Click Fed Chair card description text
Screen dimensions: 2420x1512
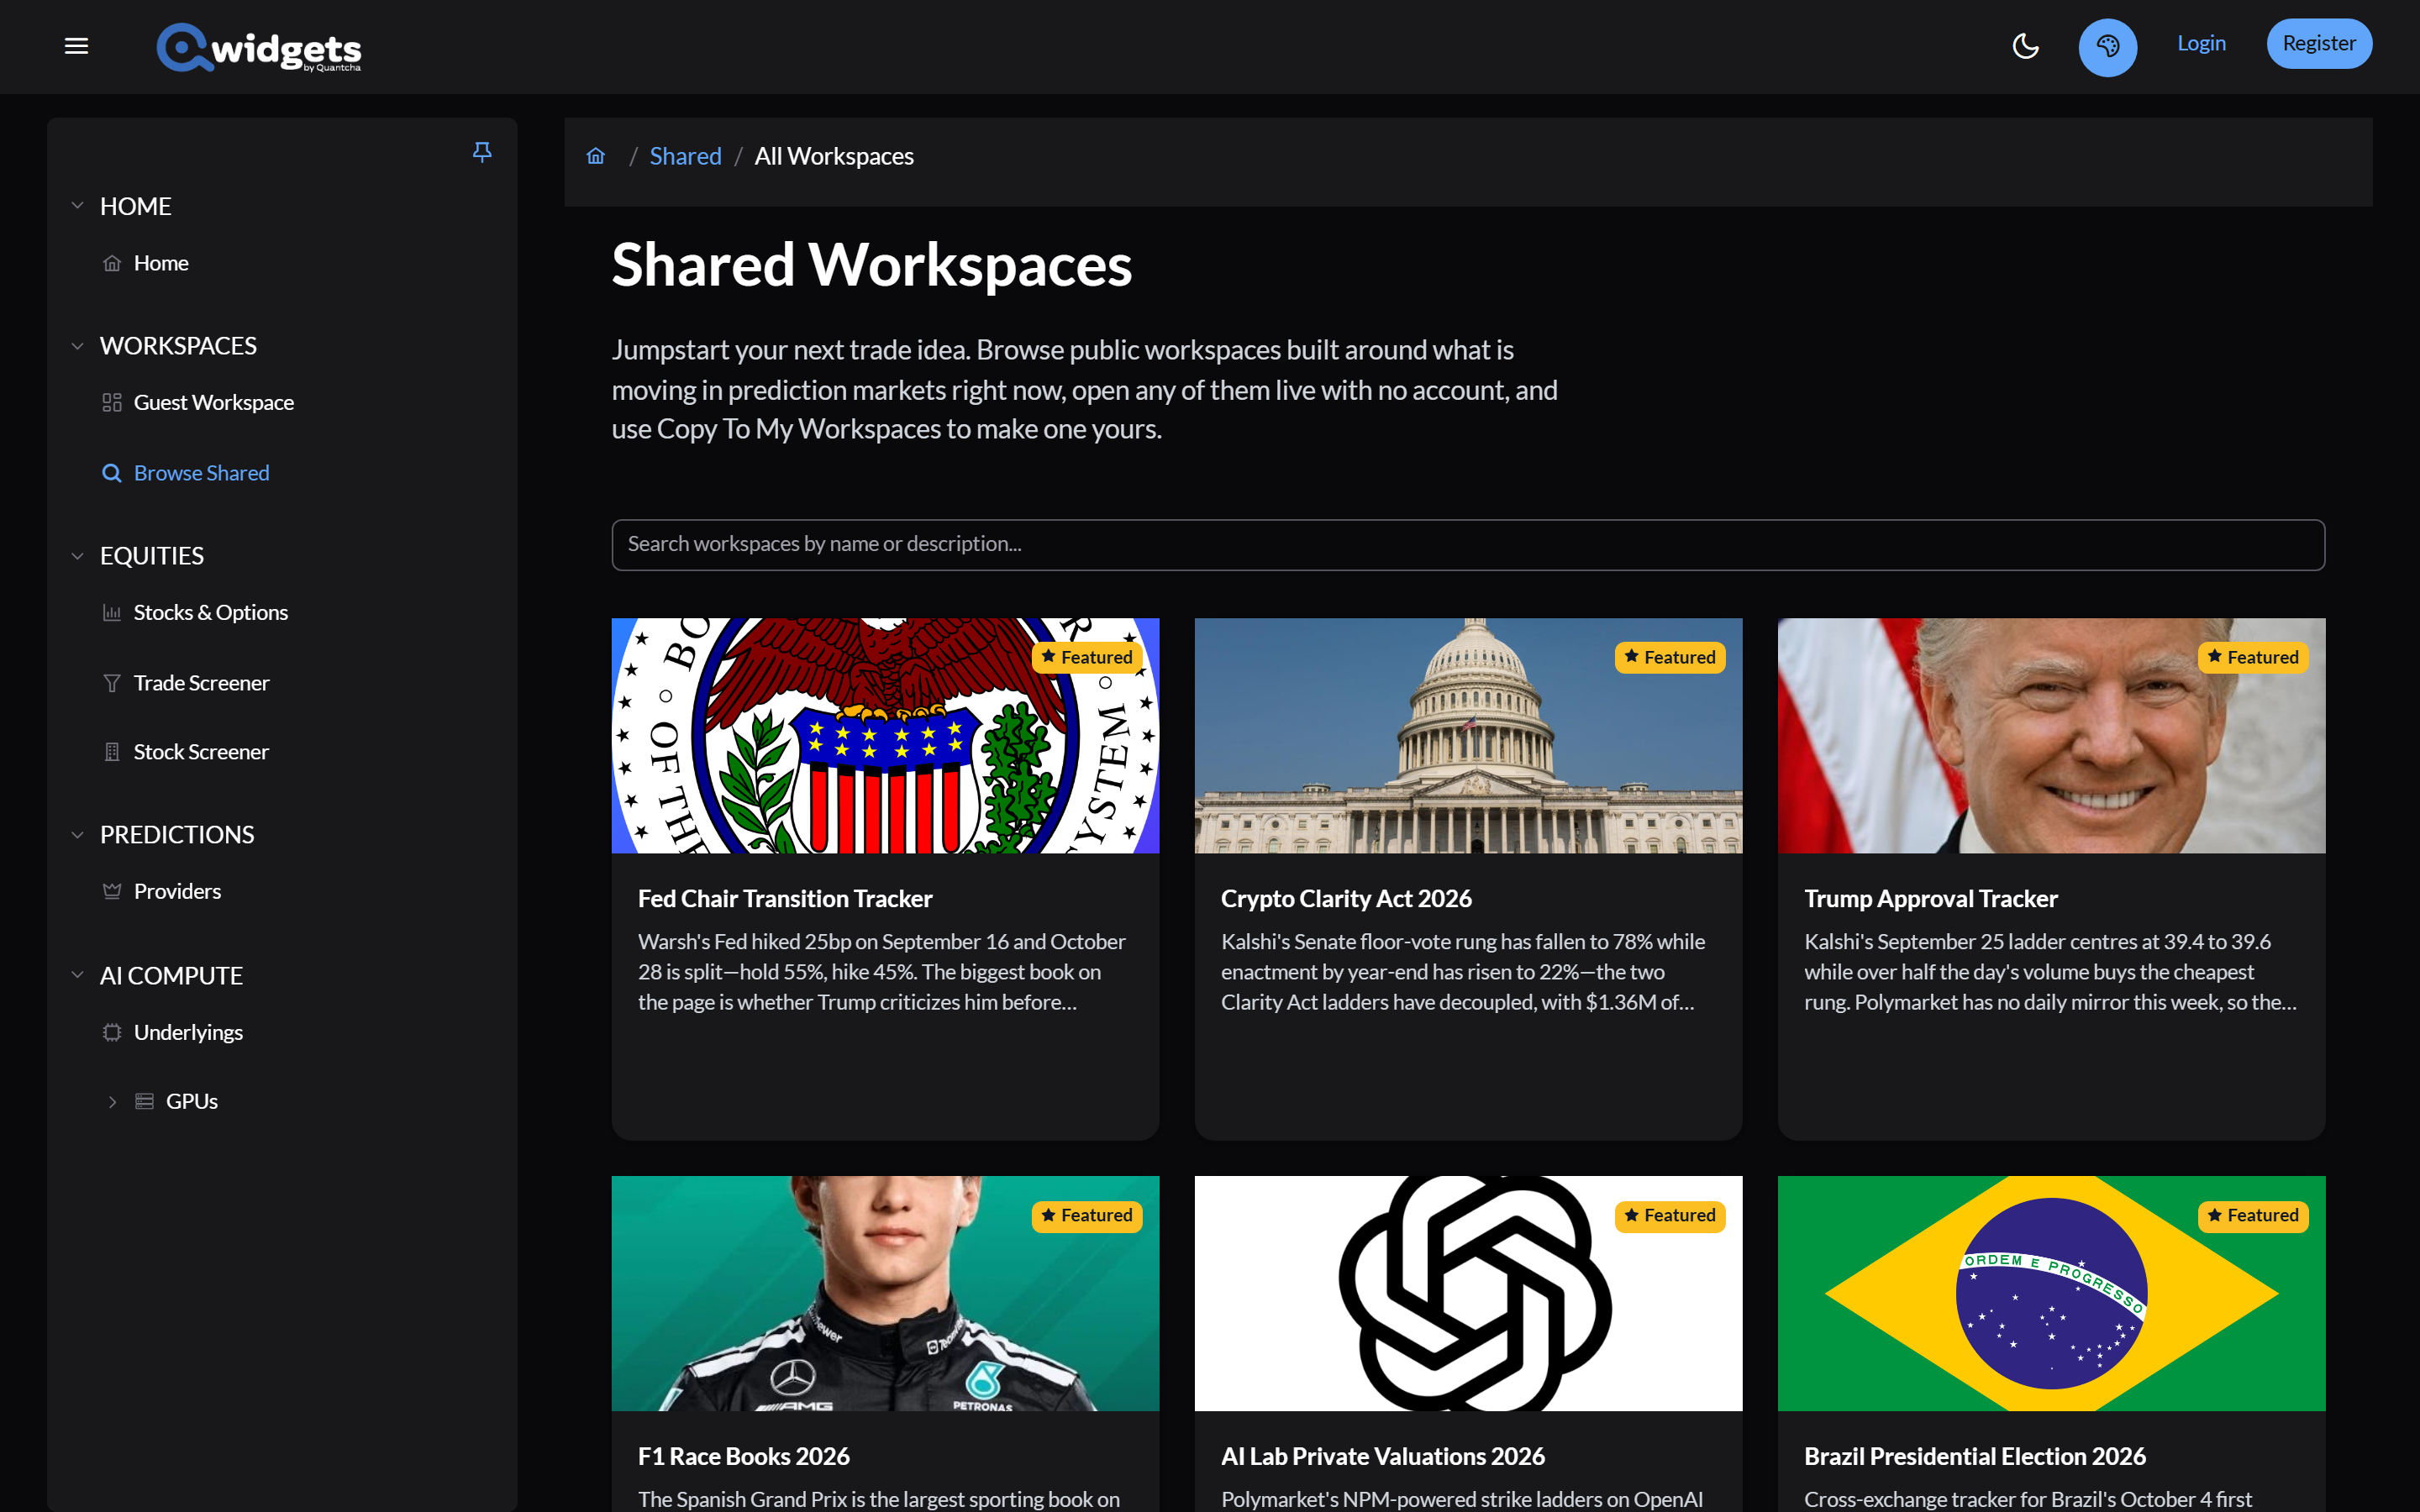(x=882, y=971)
